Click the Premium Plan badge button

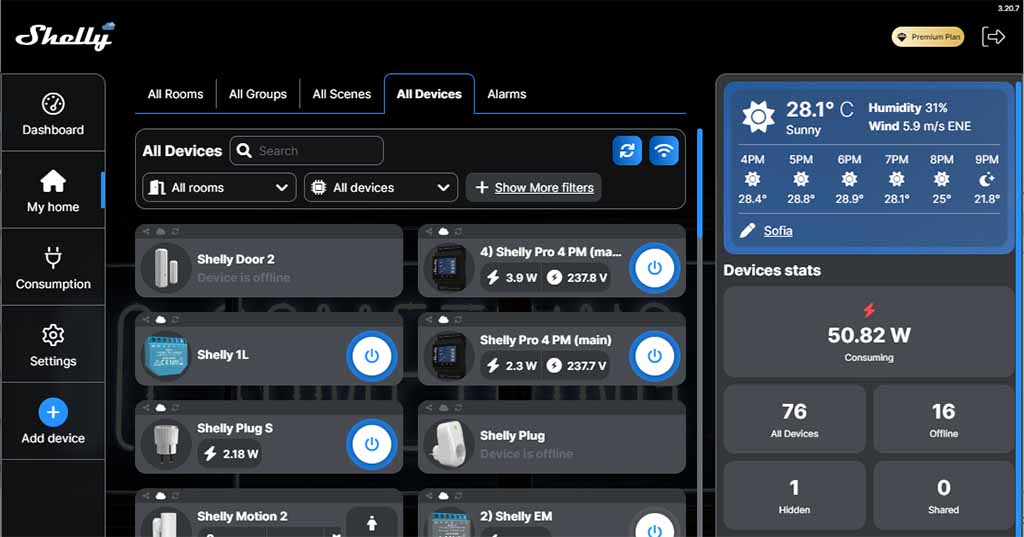[x=927, y=37]
